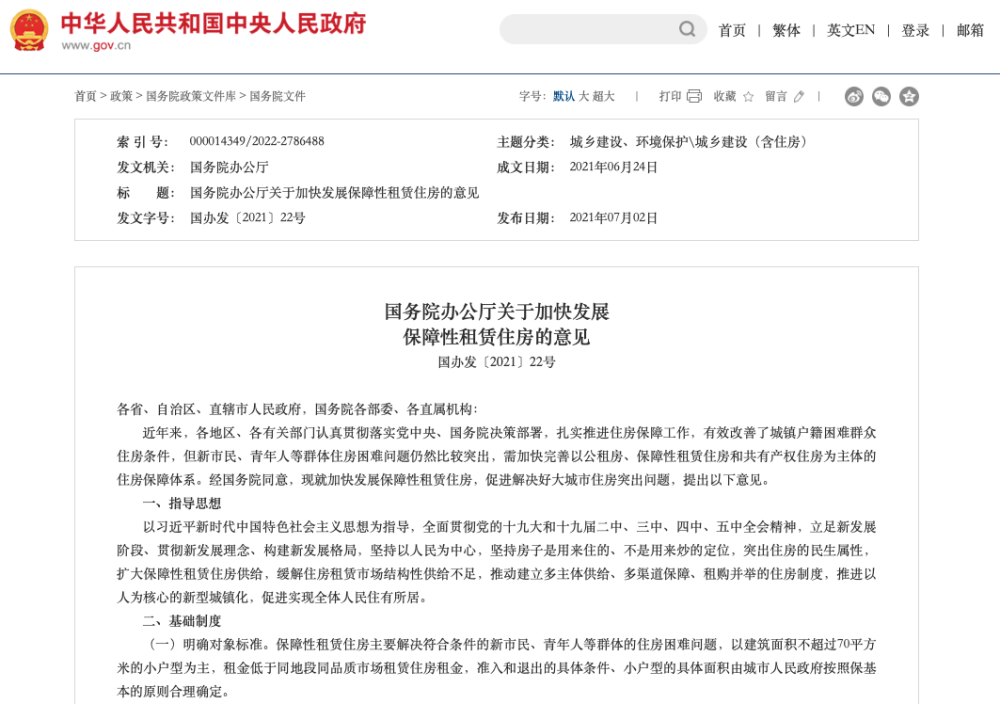Share via the Qzone star icon
The image size is (1000, 704).
coord(909,96)
